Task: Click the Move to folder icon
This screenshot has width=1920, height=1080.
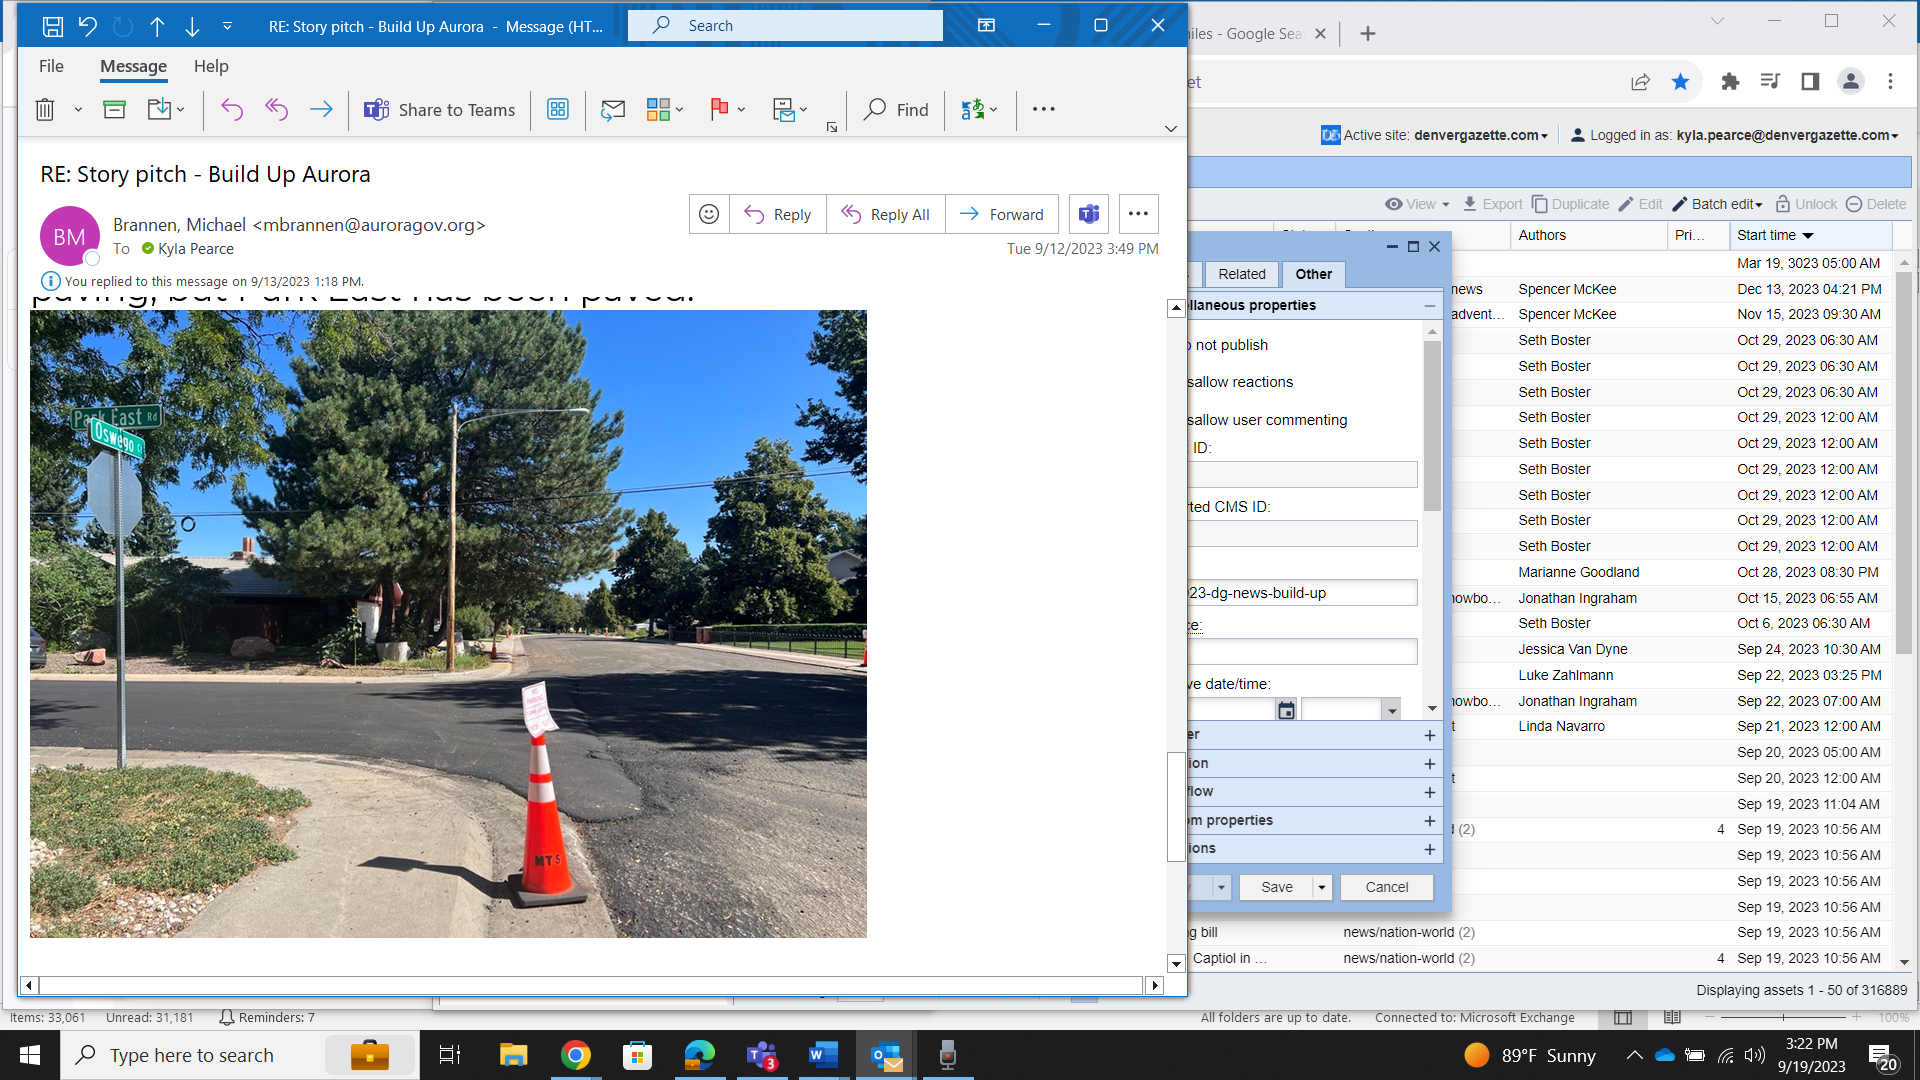Action: click(x=159, y=110)
